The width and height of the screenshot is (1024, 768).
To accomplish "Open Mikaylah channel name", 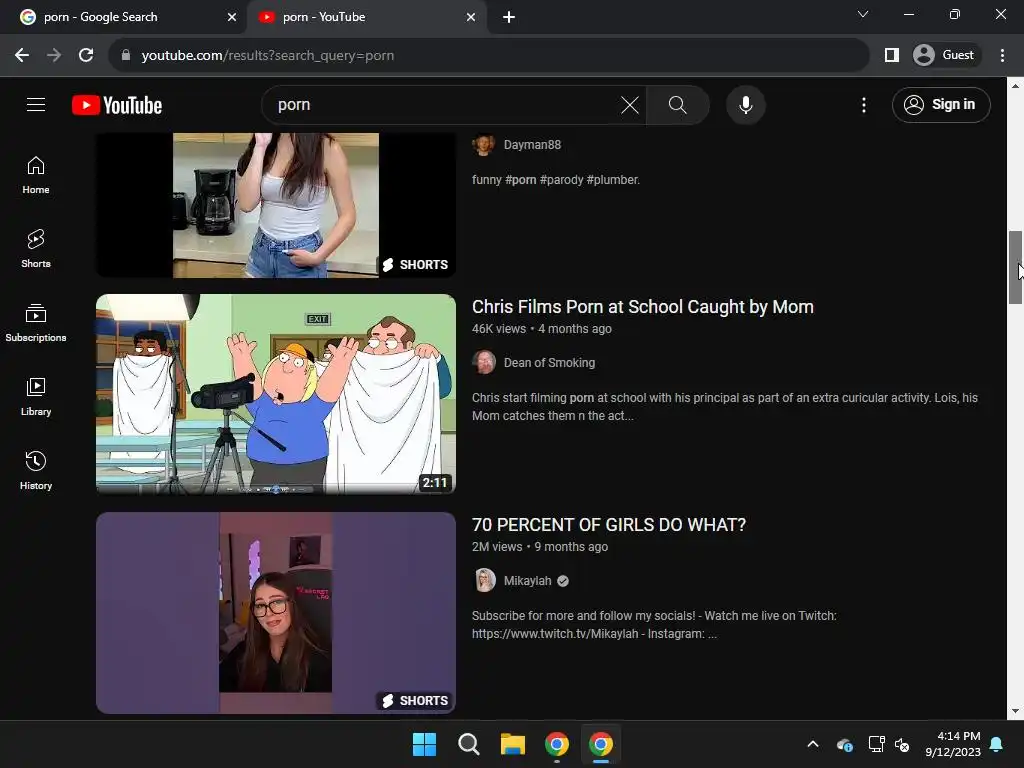I will coord(528,581).
